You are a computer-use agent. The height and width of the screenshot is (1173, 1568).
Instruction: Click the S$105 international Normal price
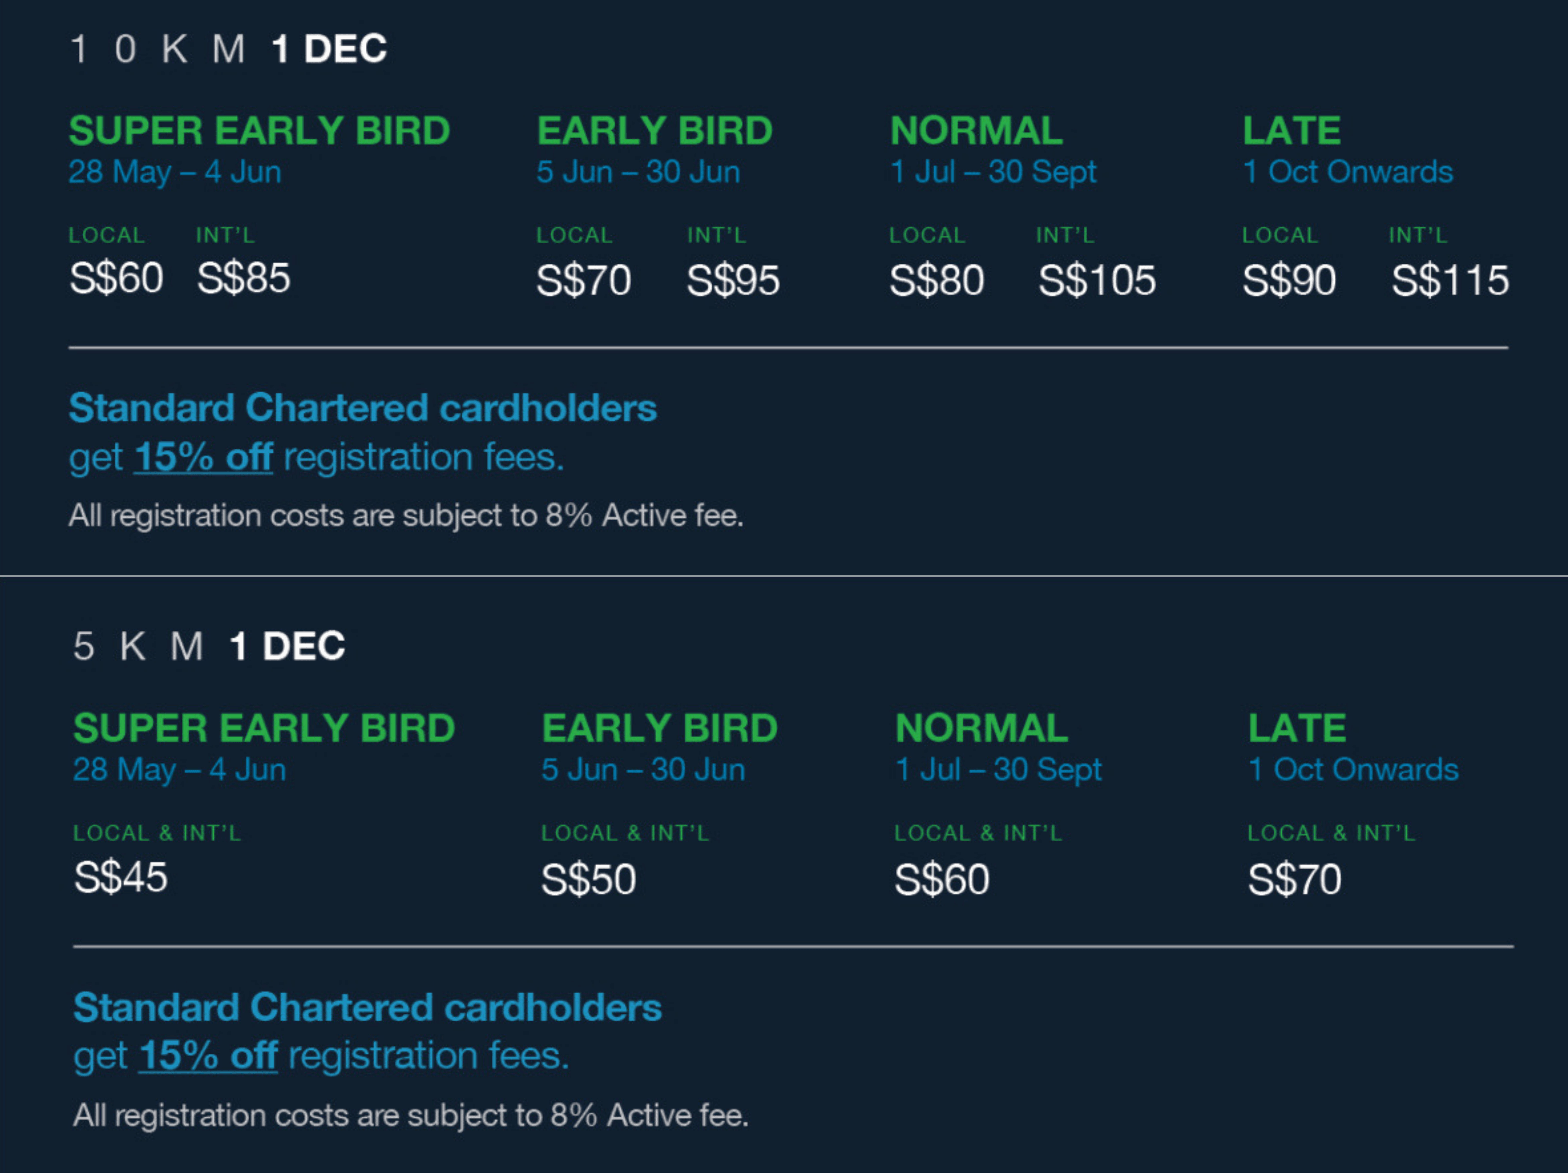[x=1097, y=281]
